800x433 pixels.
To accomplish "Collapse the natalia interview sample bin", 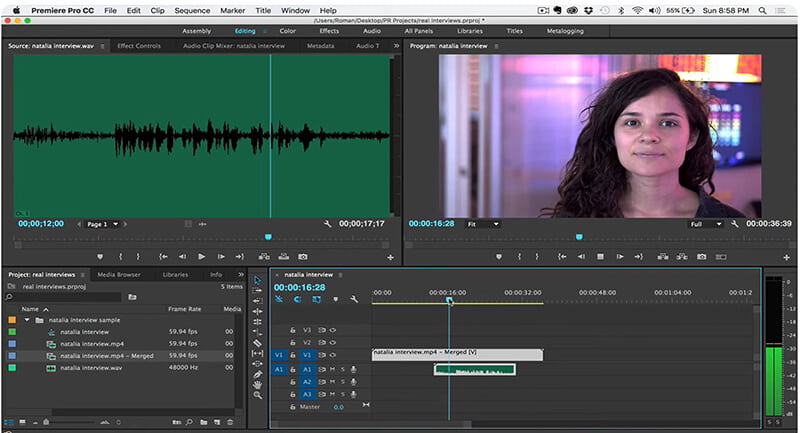I will pos(27,320).
